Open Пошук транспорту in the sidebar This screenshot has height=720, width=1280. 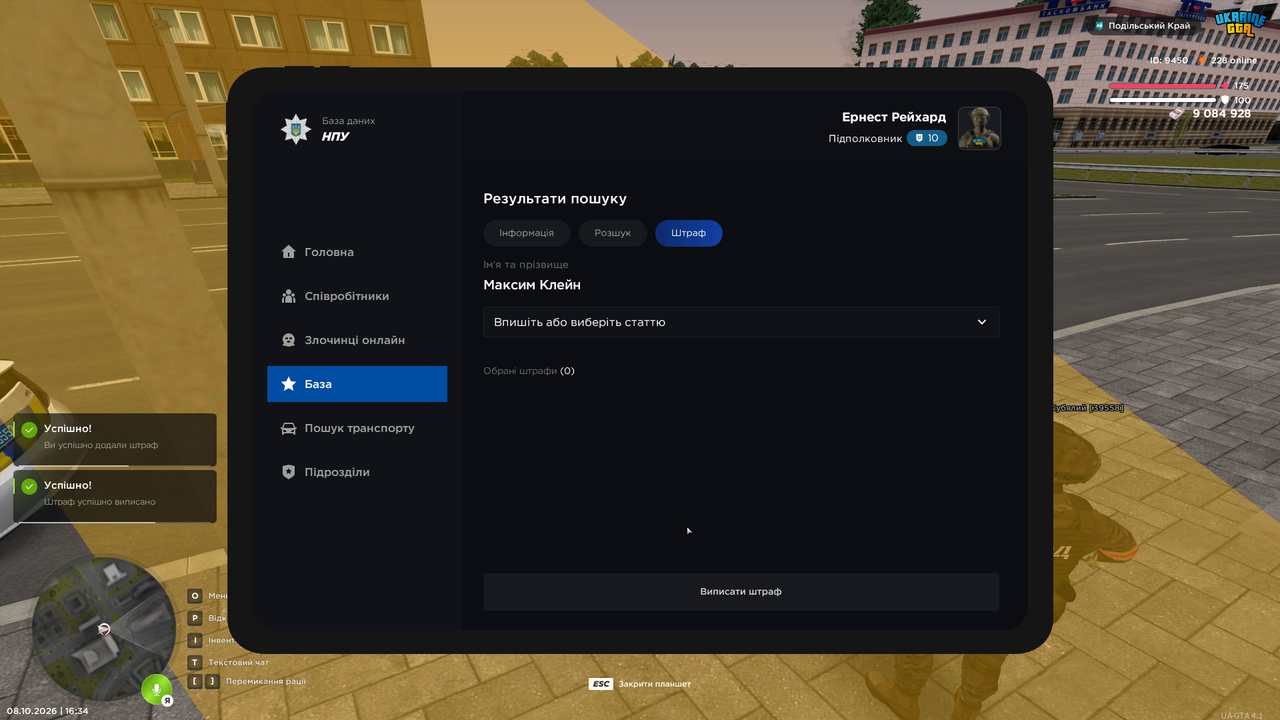point(357,428)
